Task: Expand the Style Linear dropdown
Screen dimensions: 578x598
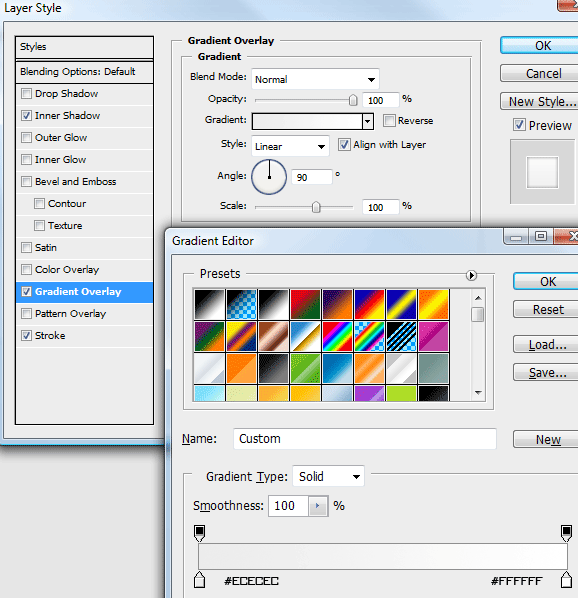Action: (x=290, y=146)
